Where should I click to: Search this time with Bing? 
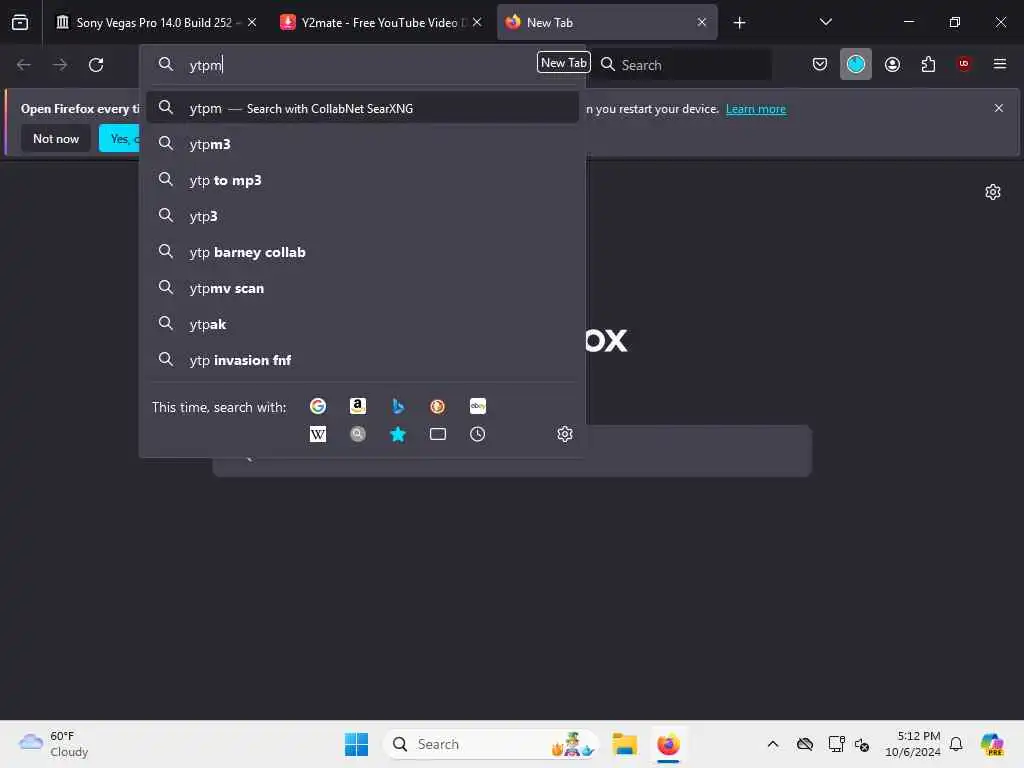pyautogui.click(x=398, y=406)
